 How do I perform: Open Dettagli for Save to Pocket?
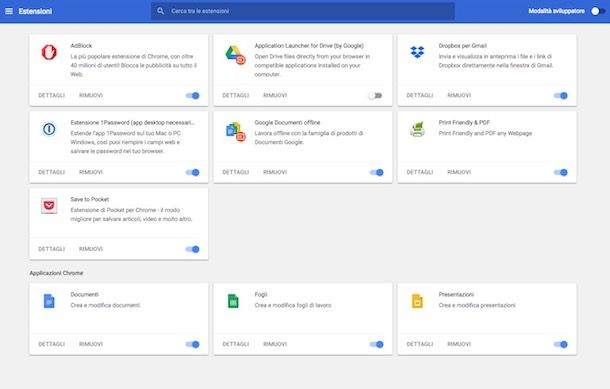pos(51,249)
